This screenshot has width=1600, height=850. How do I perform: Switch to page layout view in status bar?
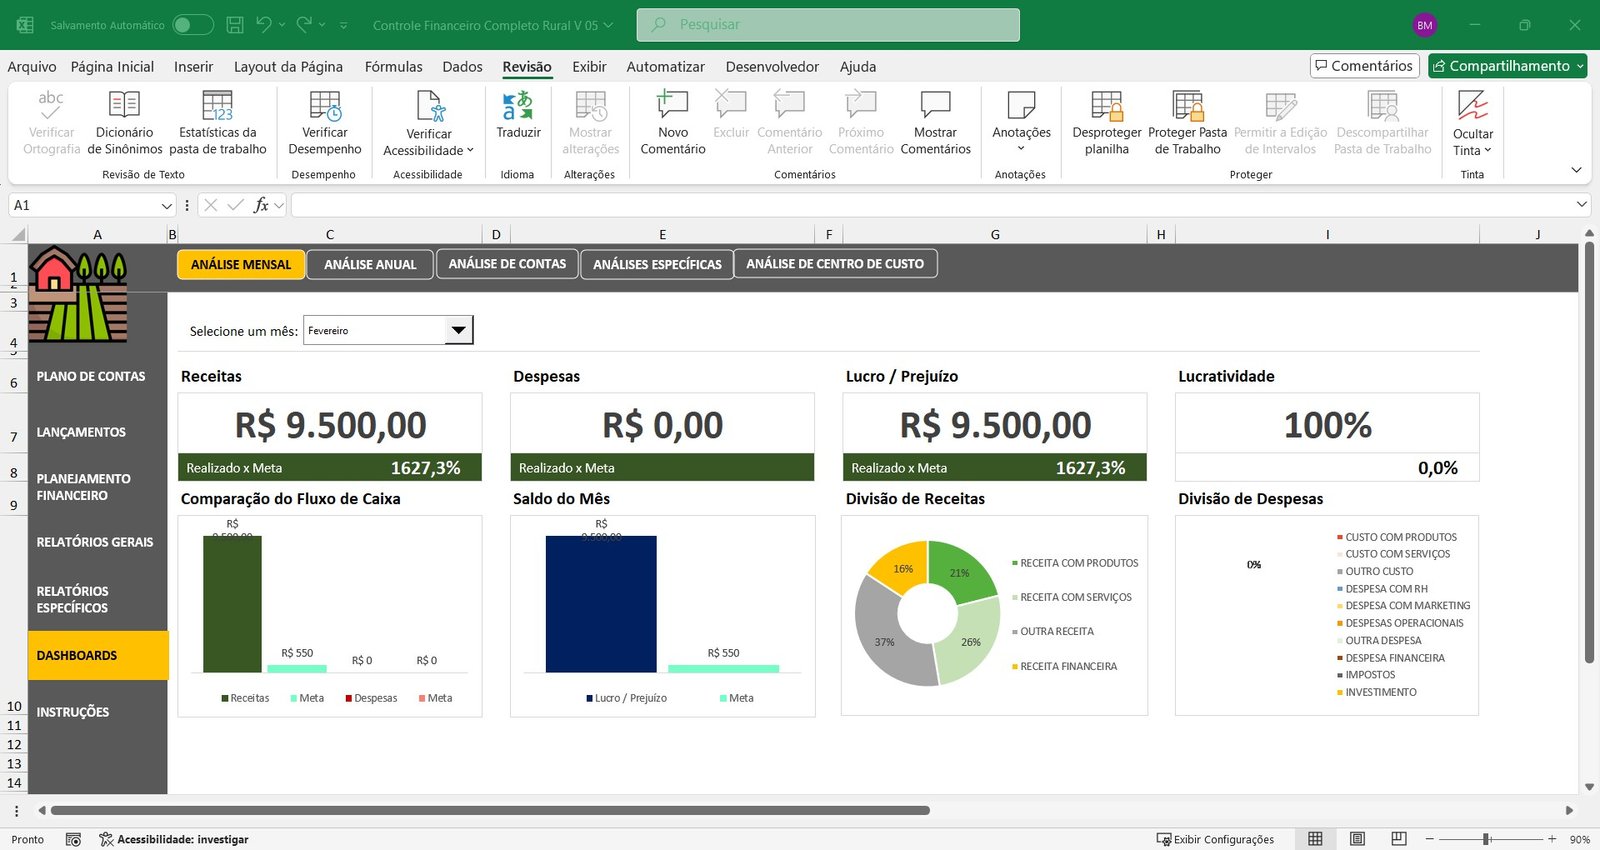coord(1357,839)
